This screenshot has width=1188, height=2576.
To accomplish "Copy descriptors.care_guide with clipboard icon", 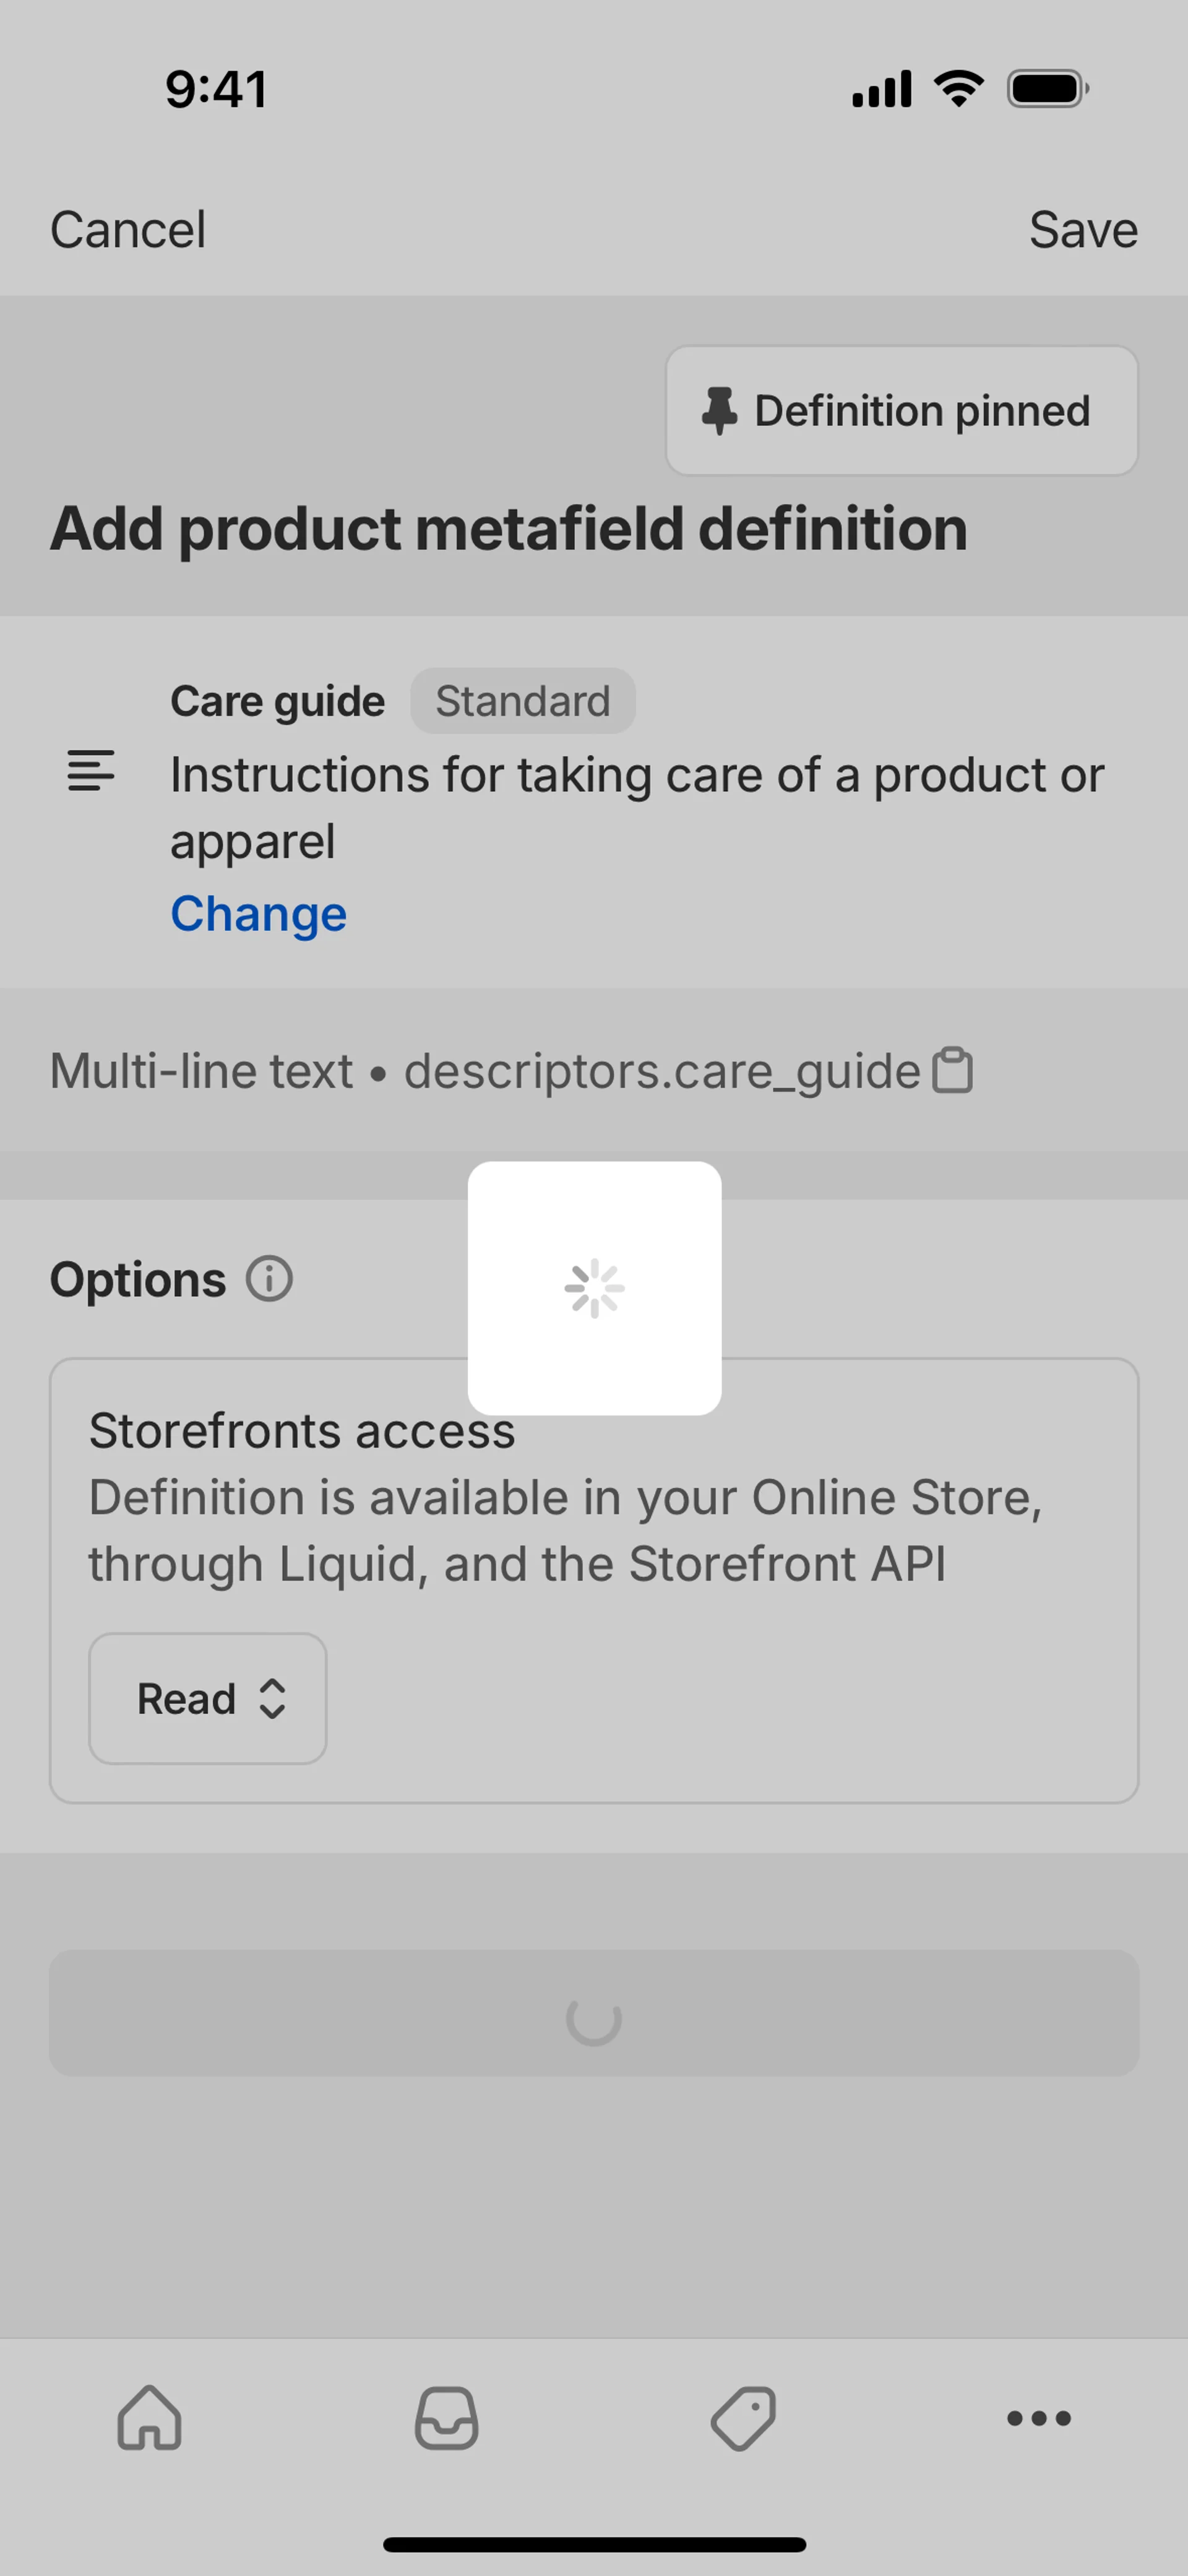I will point(952,1071).
